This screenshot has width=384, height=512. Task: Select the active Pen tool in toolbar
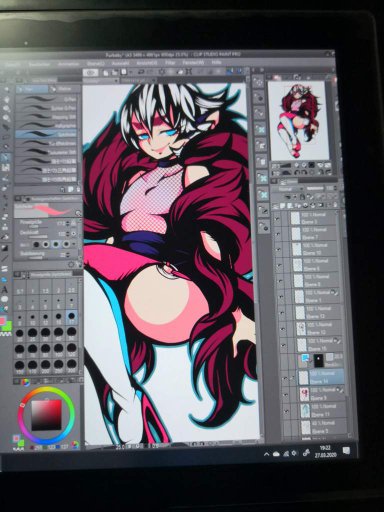(6, 157)
